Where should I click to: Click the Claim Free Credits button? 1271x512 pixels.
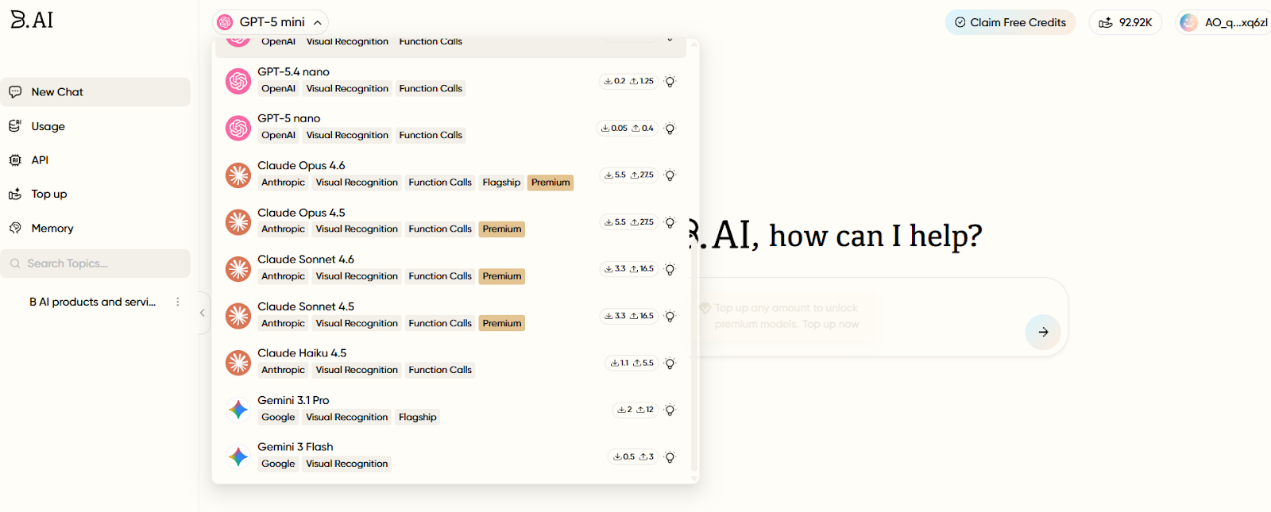tap(1009, 22)
